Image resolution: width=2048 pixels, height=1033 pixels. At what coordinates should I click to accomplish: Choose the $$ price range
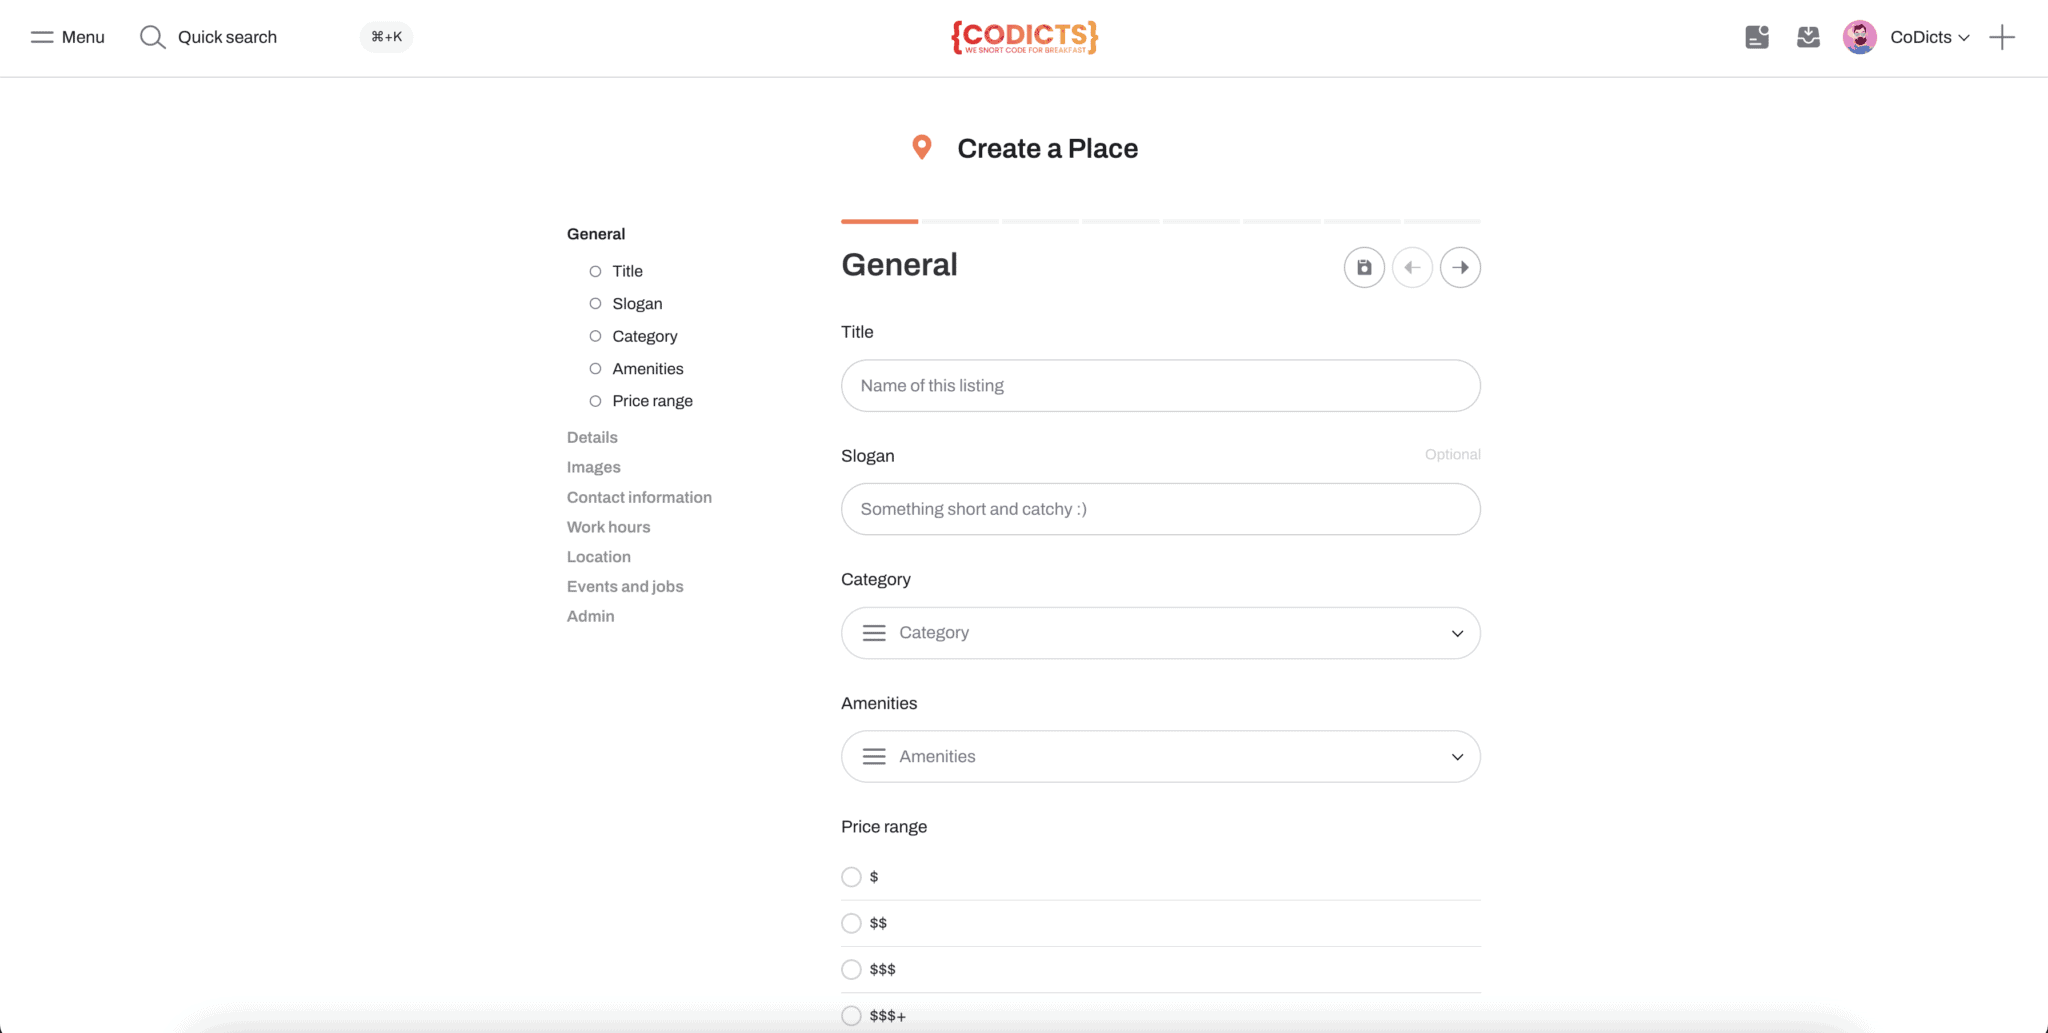click(x=851, y=923)
